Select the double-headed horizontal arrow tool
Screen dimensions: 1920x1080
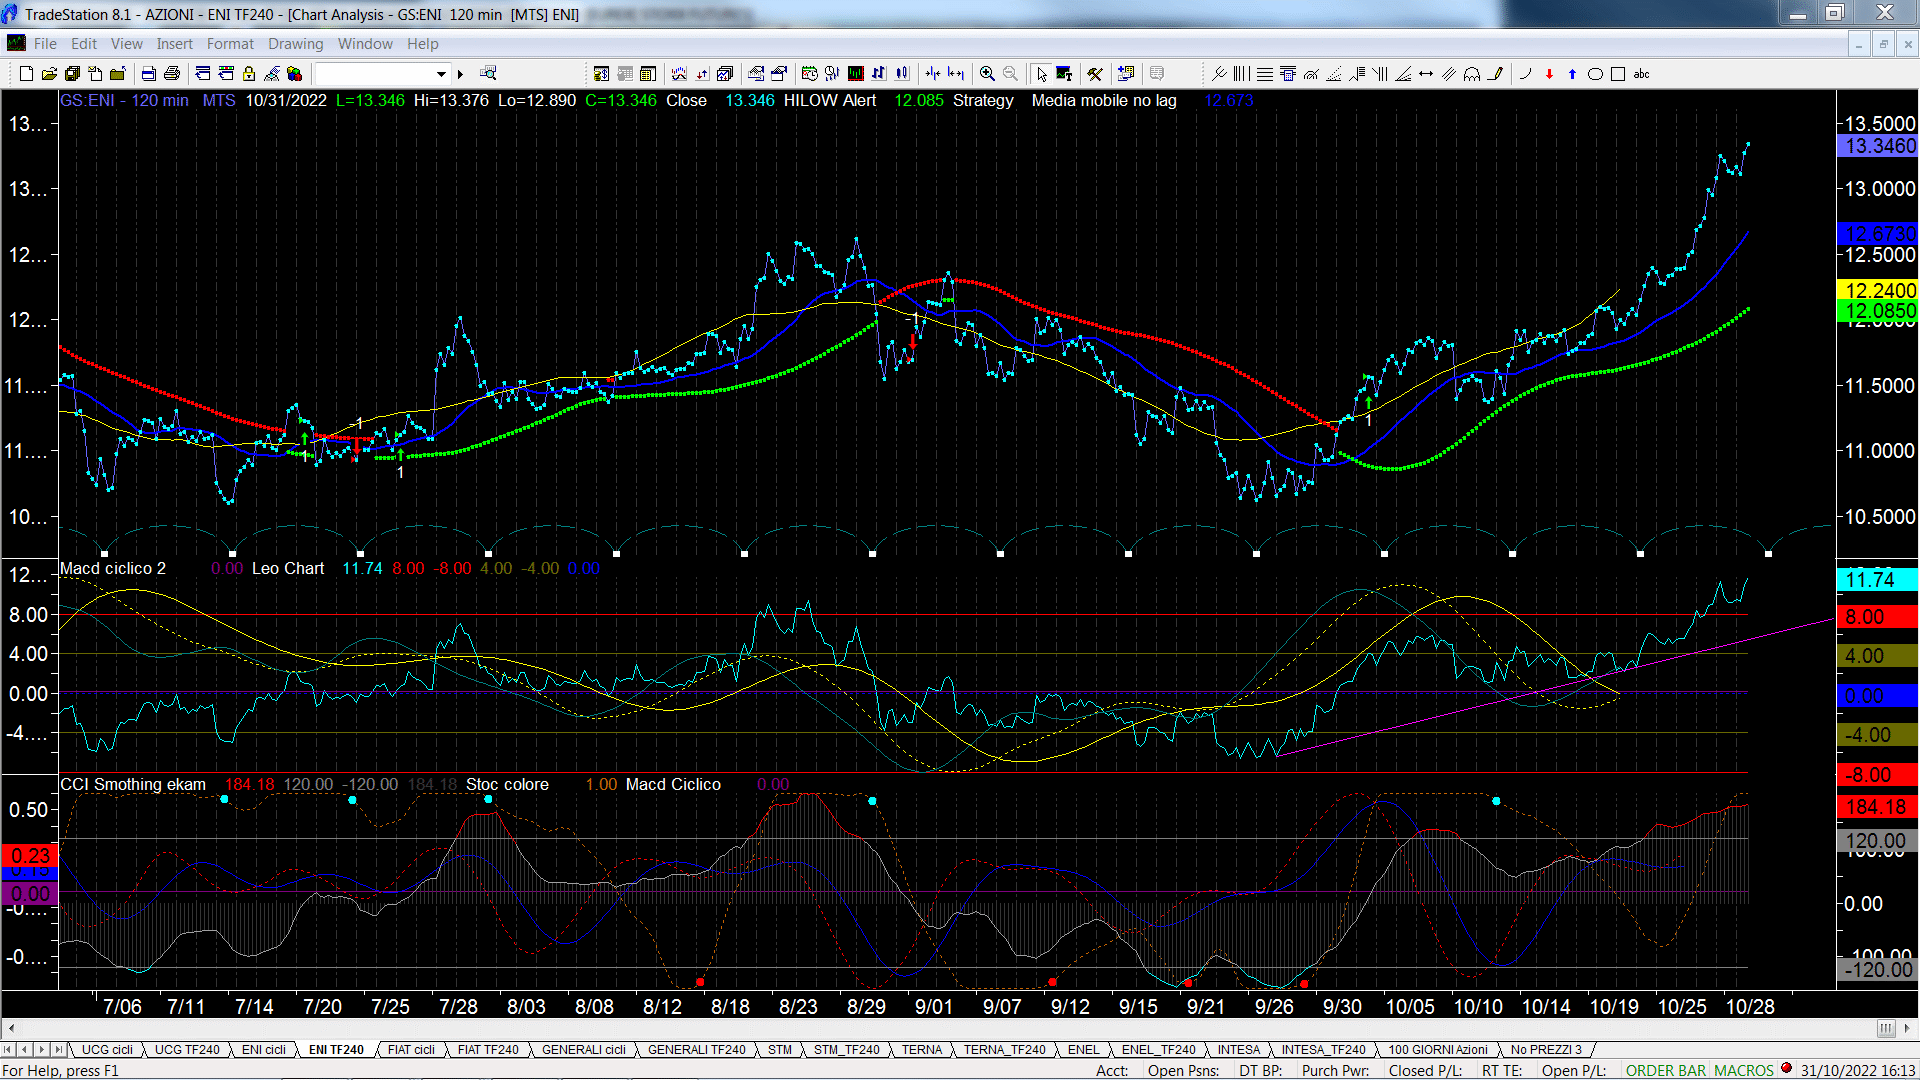click(x=1426, y=74)
